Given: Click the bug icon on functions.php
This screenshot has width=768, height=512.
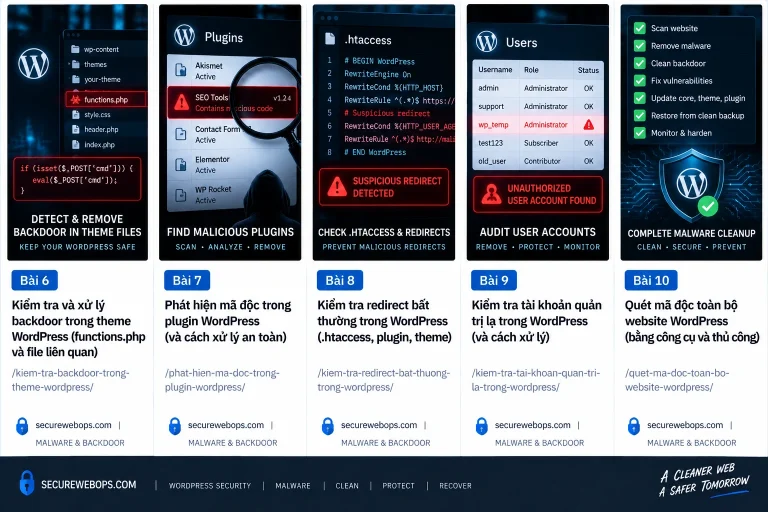Looking at the screenshot, I should pyautogui.click(x=75, y=99).
